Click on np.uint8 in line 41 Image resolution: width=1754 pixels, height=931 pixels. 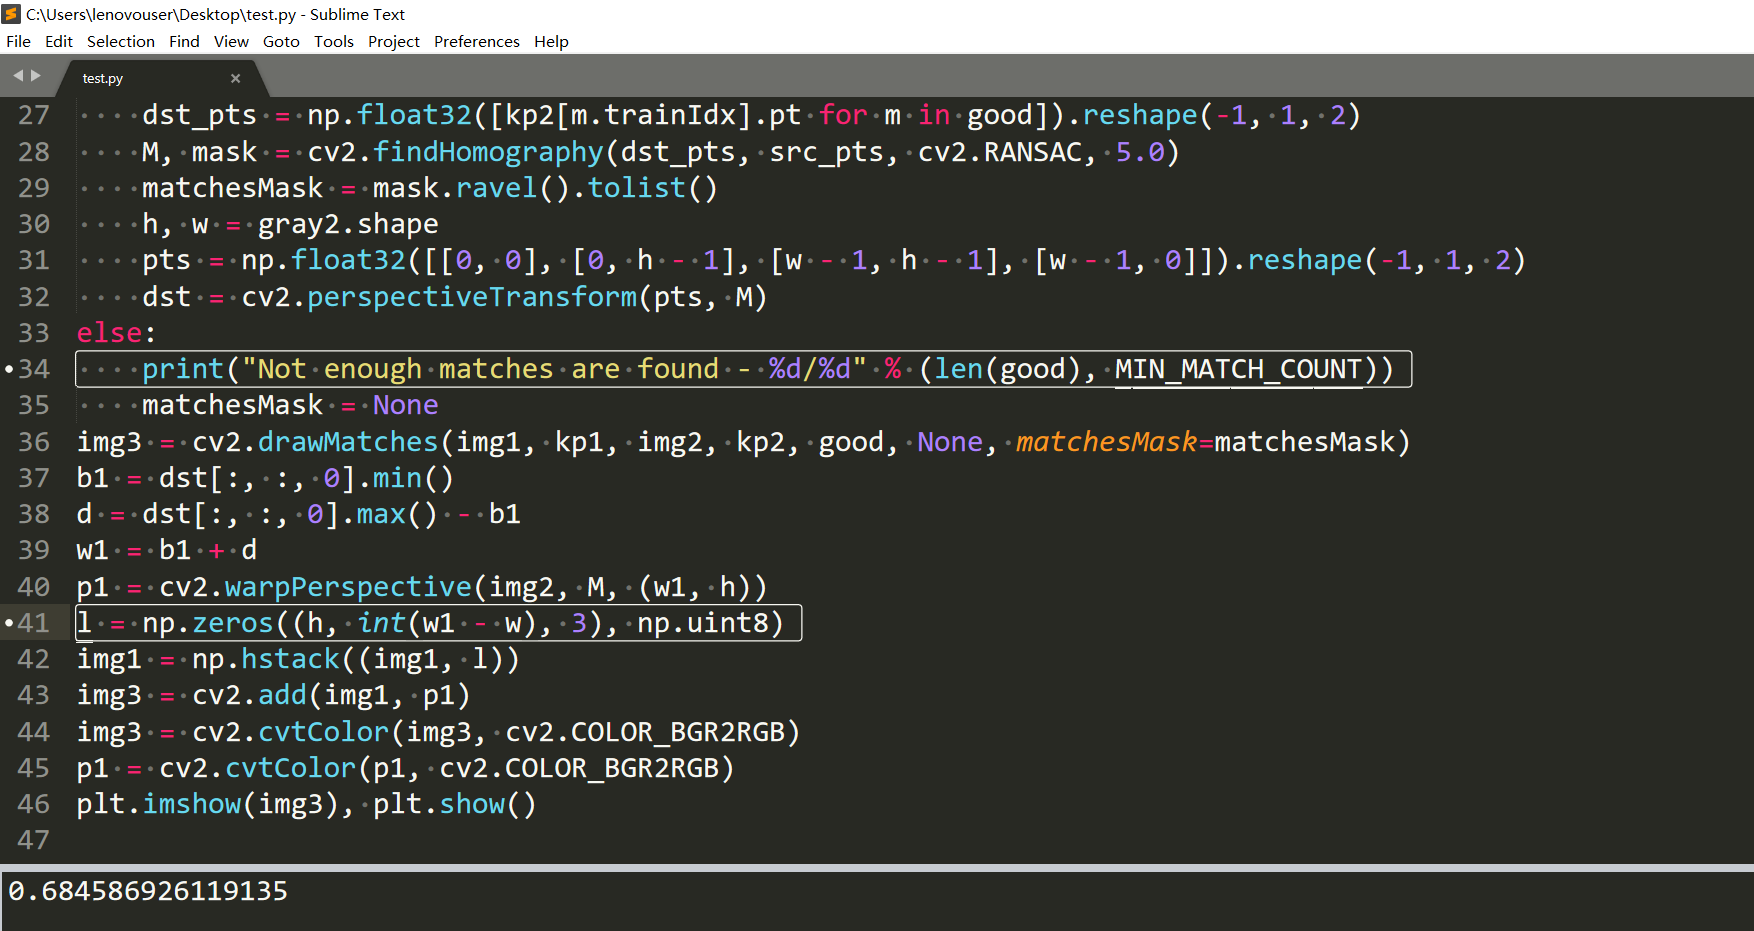coord(703,623)
